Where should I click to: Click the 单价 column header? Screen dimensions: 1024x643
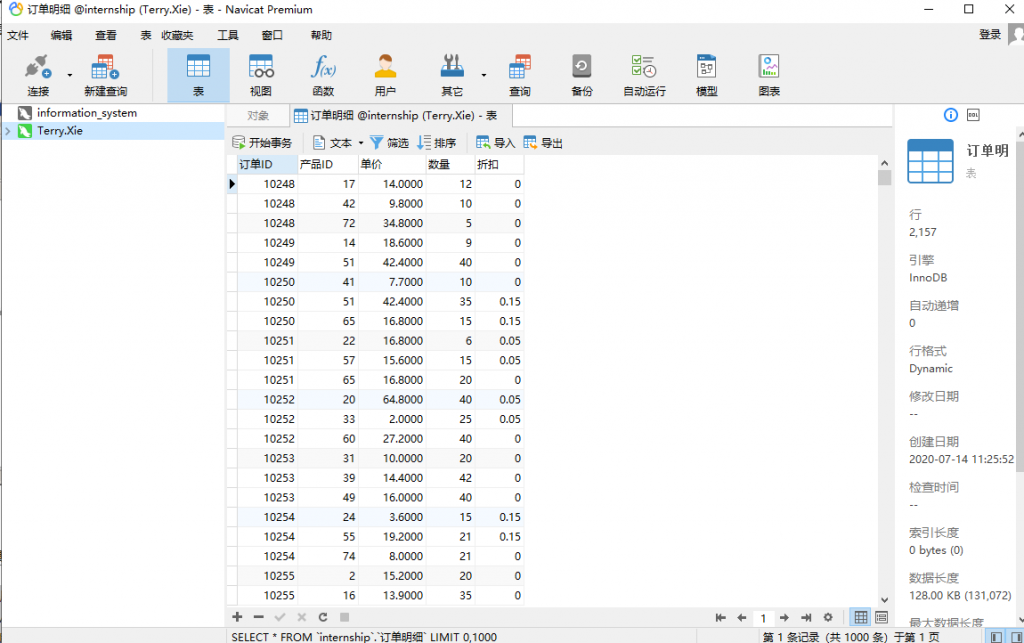coord(392,165)
